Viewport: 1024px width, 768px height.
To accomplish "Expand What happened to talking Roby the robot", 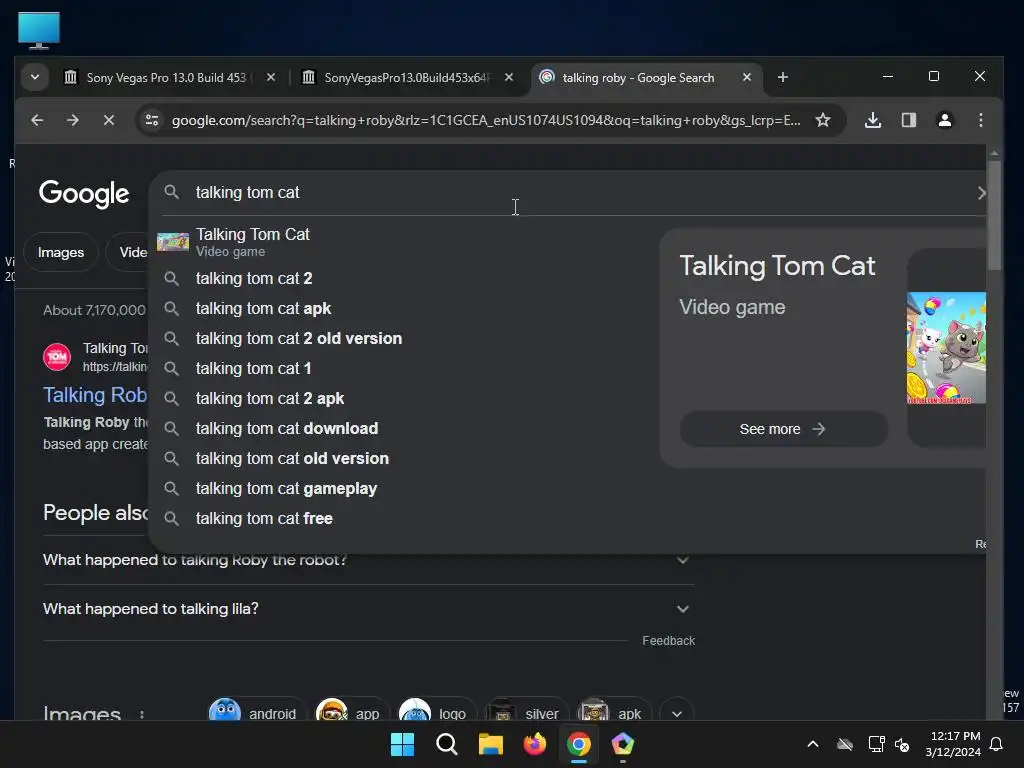I will [x=368, y=560].
